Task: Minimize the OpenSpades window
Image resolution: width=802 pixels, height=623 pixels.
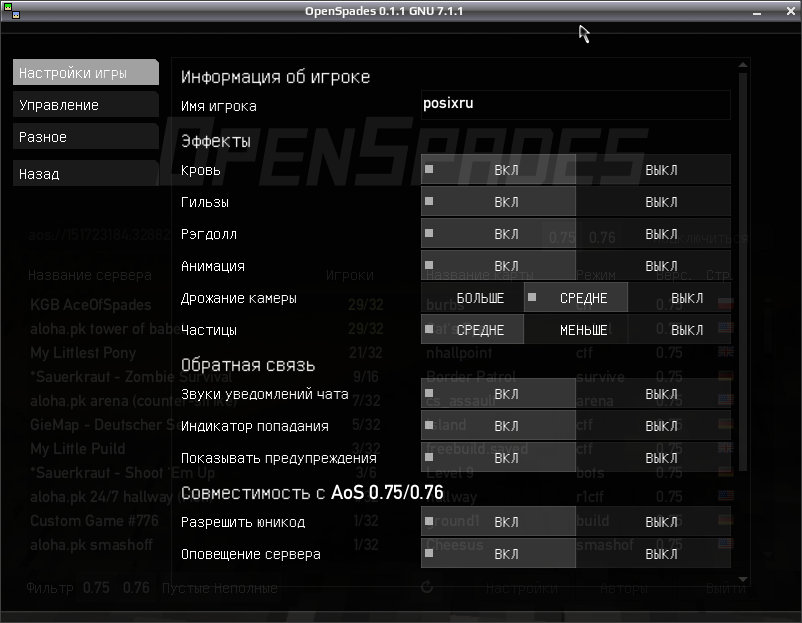Action: click(757, 12)
